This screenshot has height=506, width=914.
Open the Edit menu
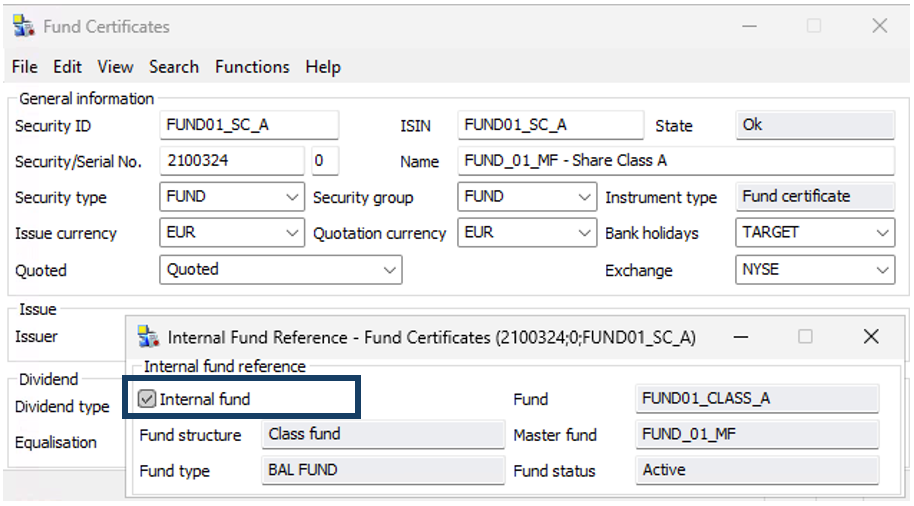[x=67, y=67]
